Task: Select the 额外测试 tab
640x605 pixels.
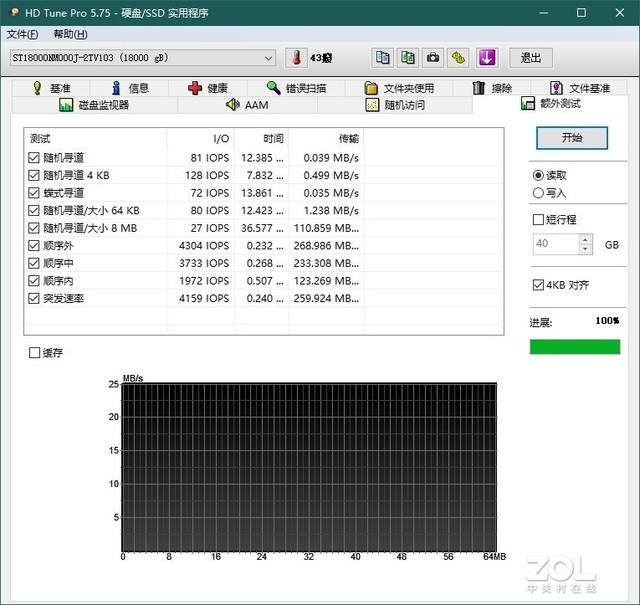Action: pyautogui.click(x=551, y=104)
